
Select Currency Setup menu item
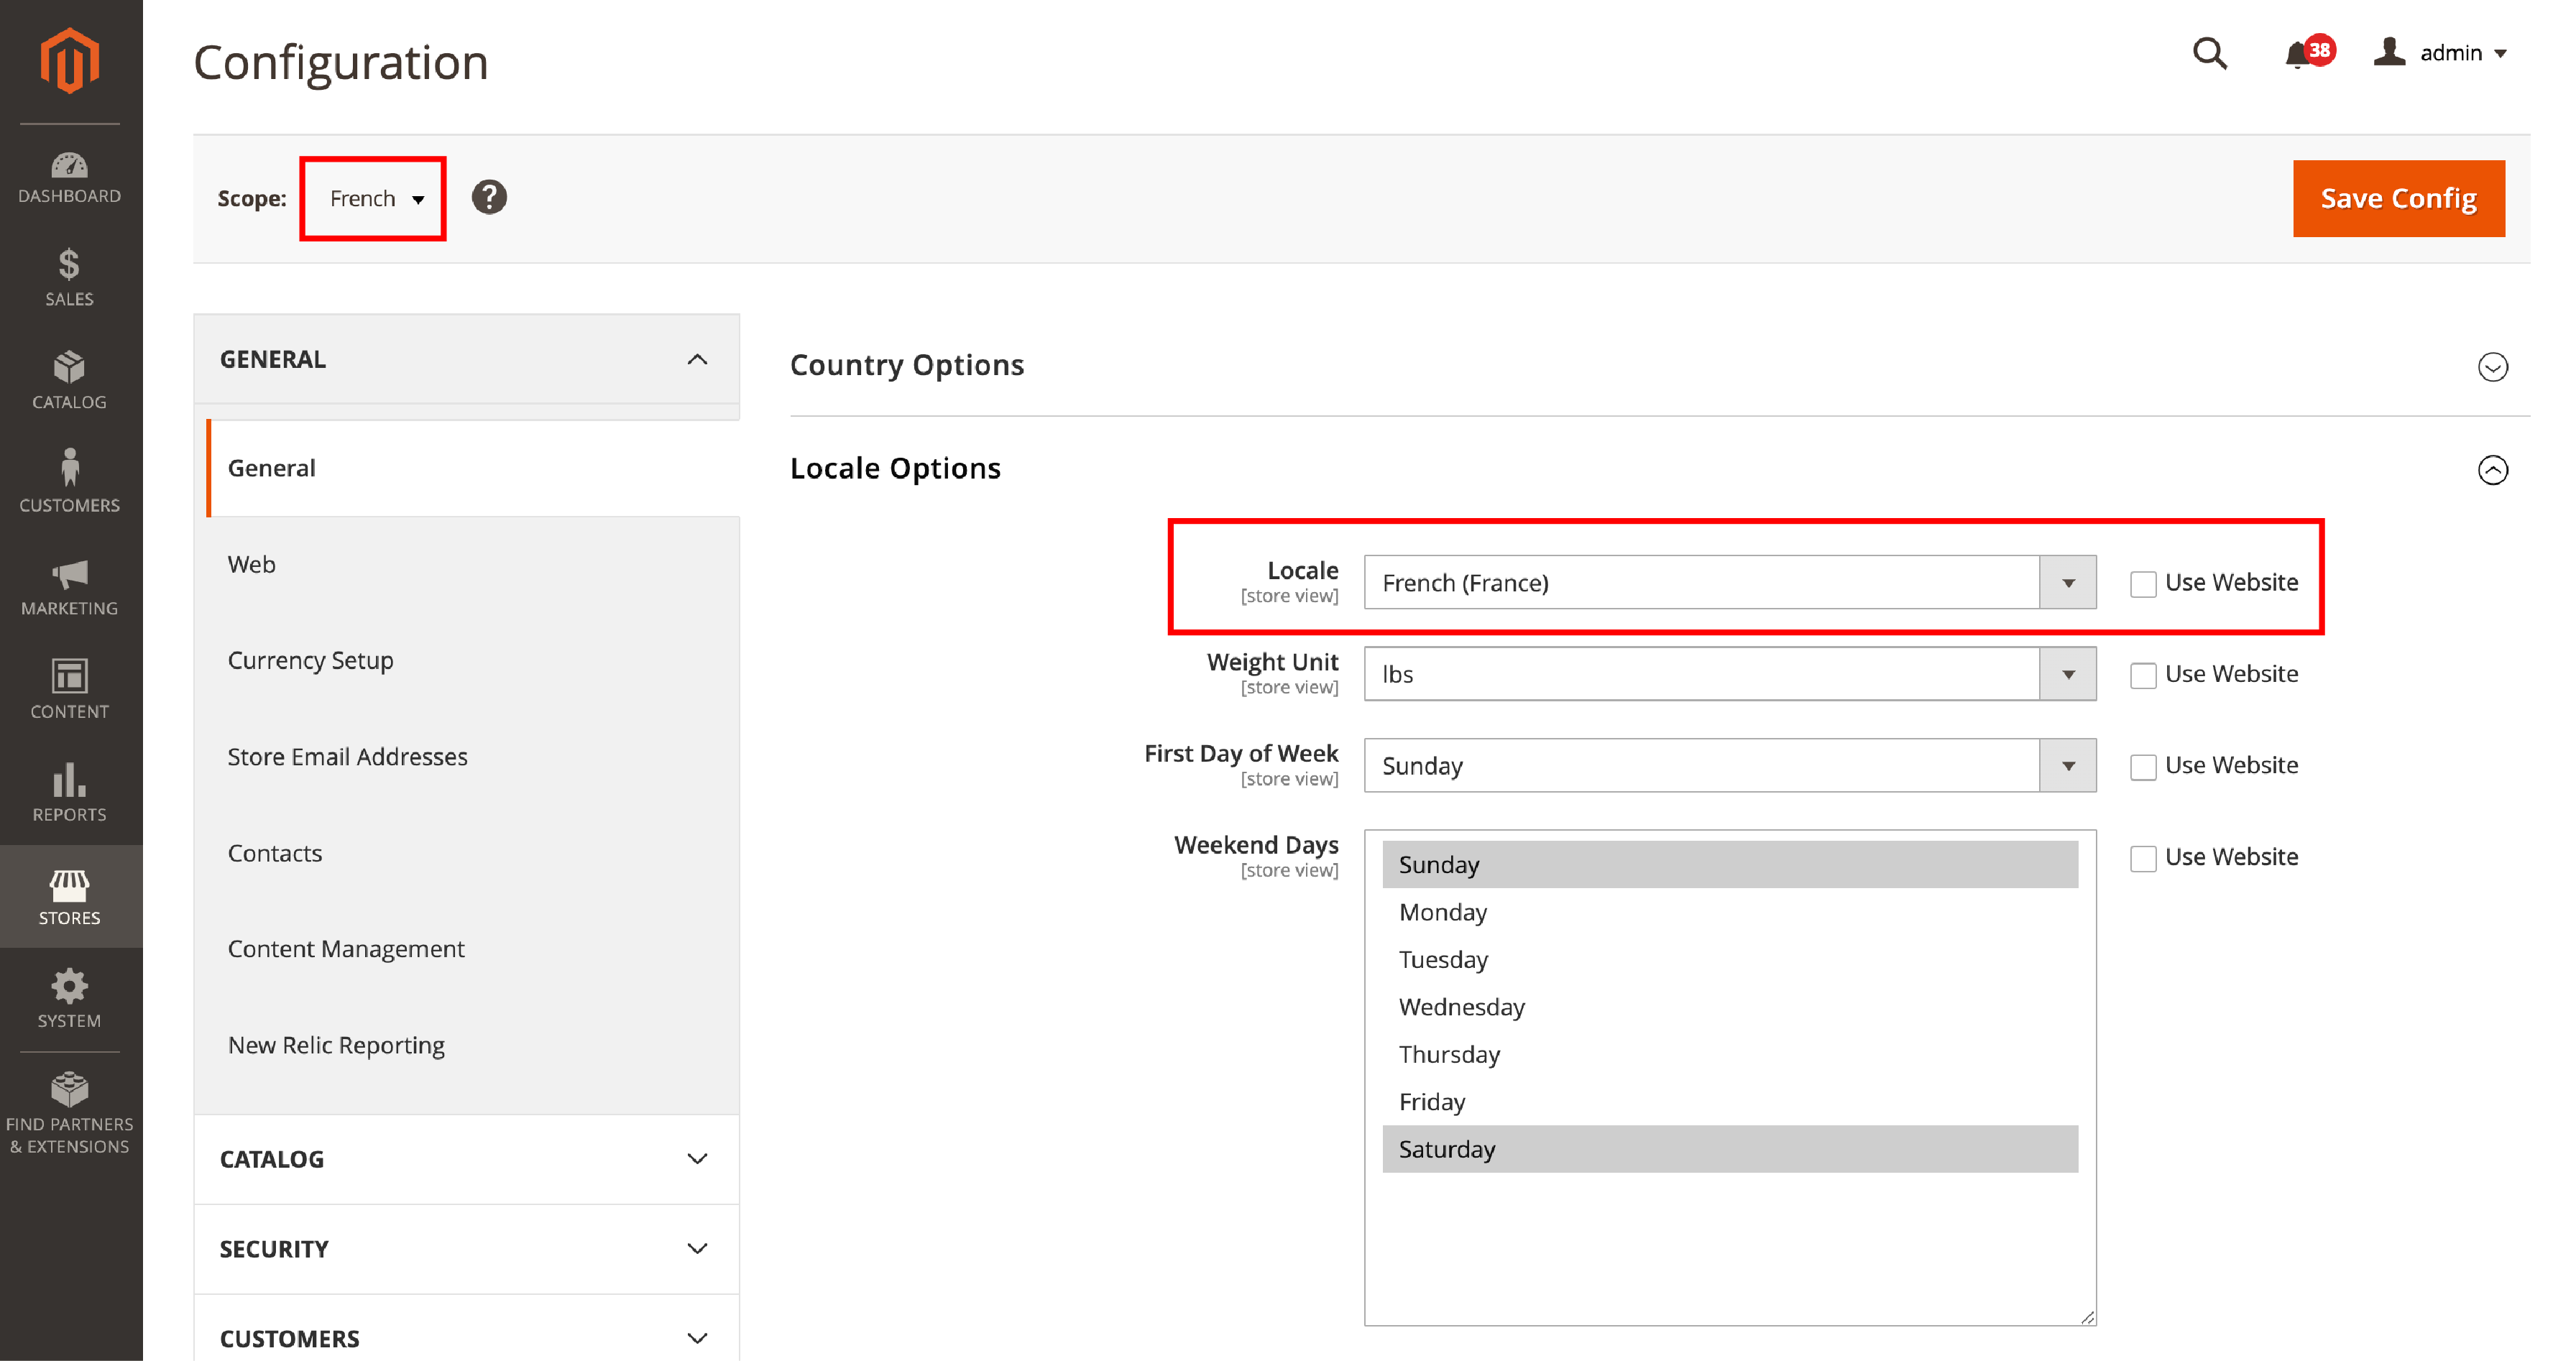pos(312,659)
